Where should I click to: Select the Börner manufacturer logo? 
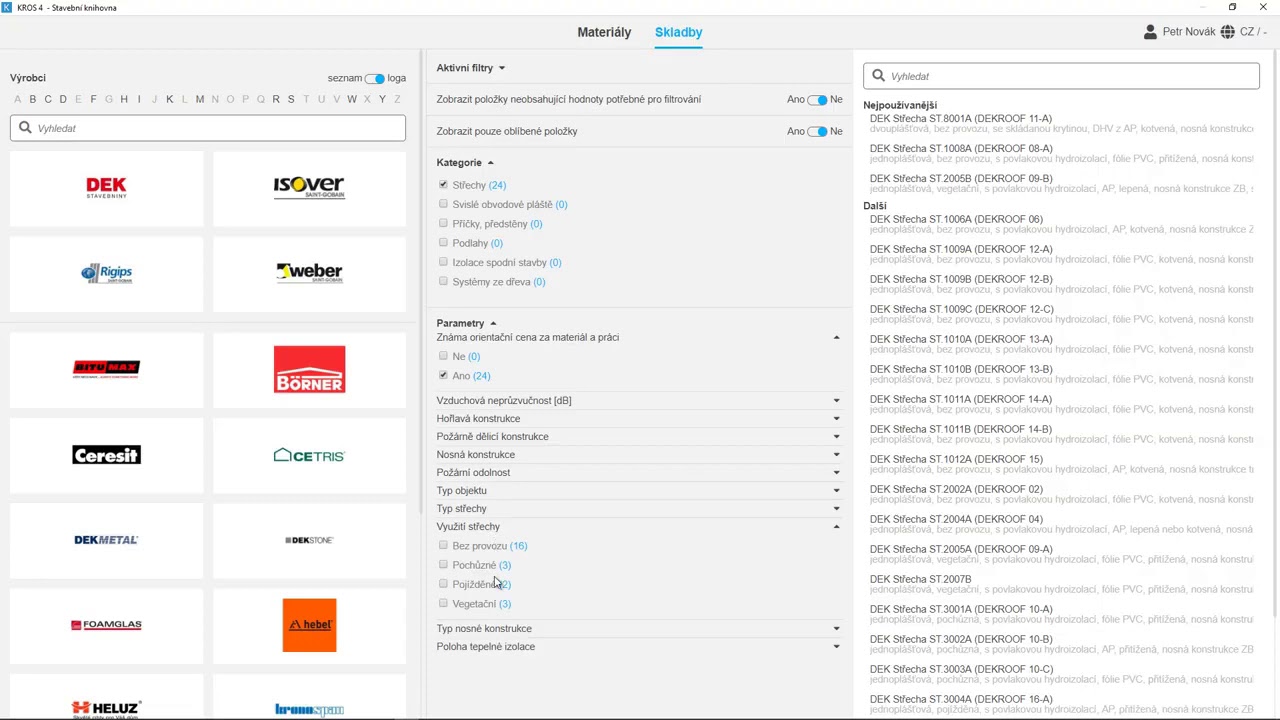(x=309, y=369)
